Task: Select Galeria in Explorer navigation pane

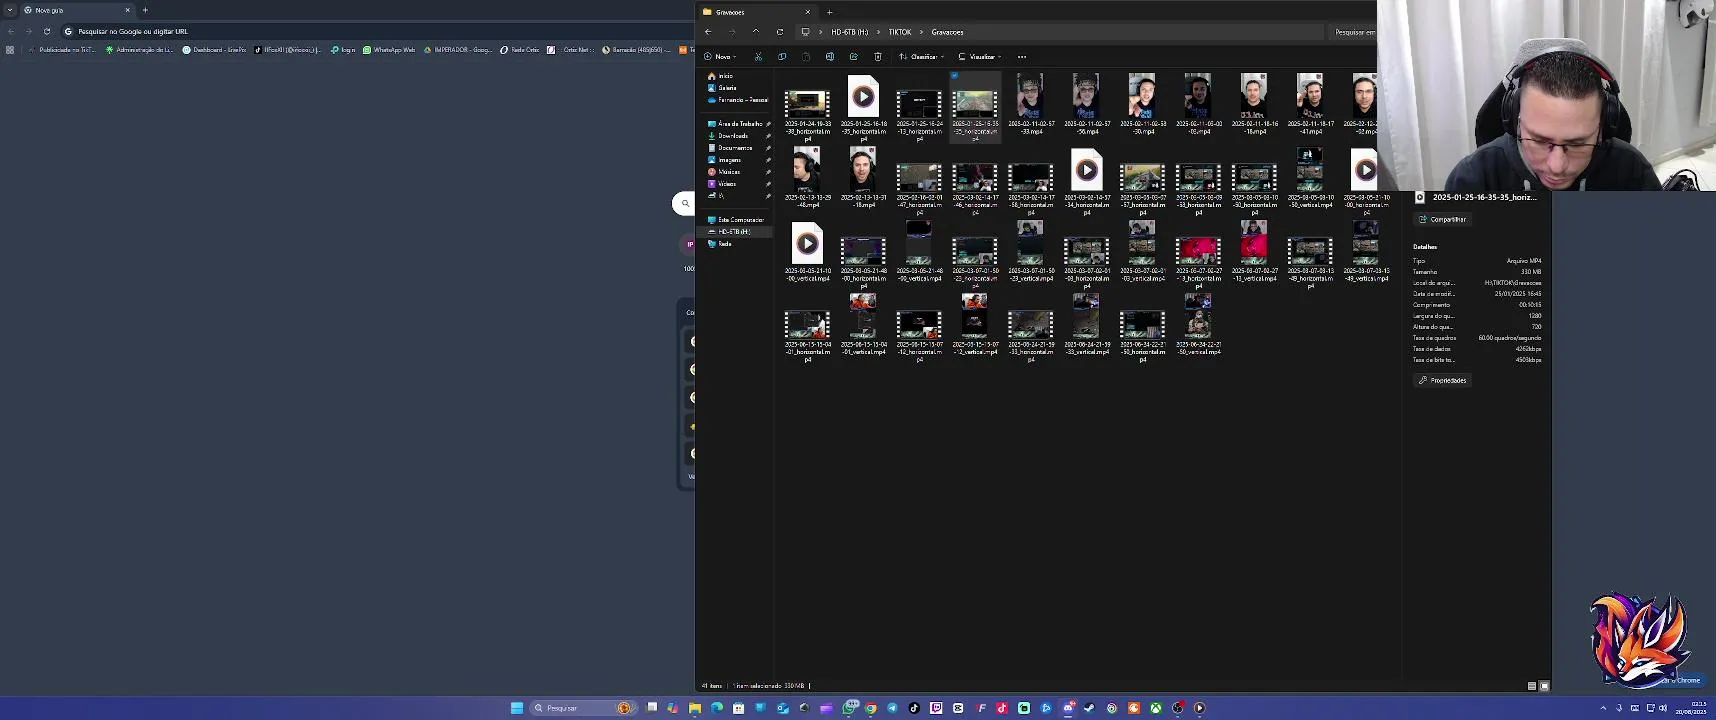Action: [x=722, y=88]
